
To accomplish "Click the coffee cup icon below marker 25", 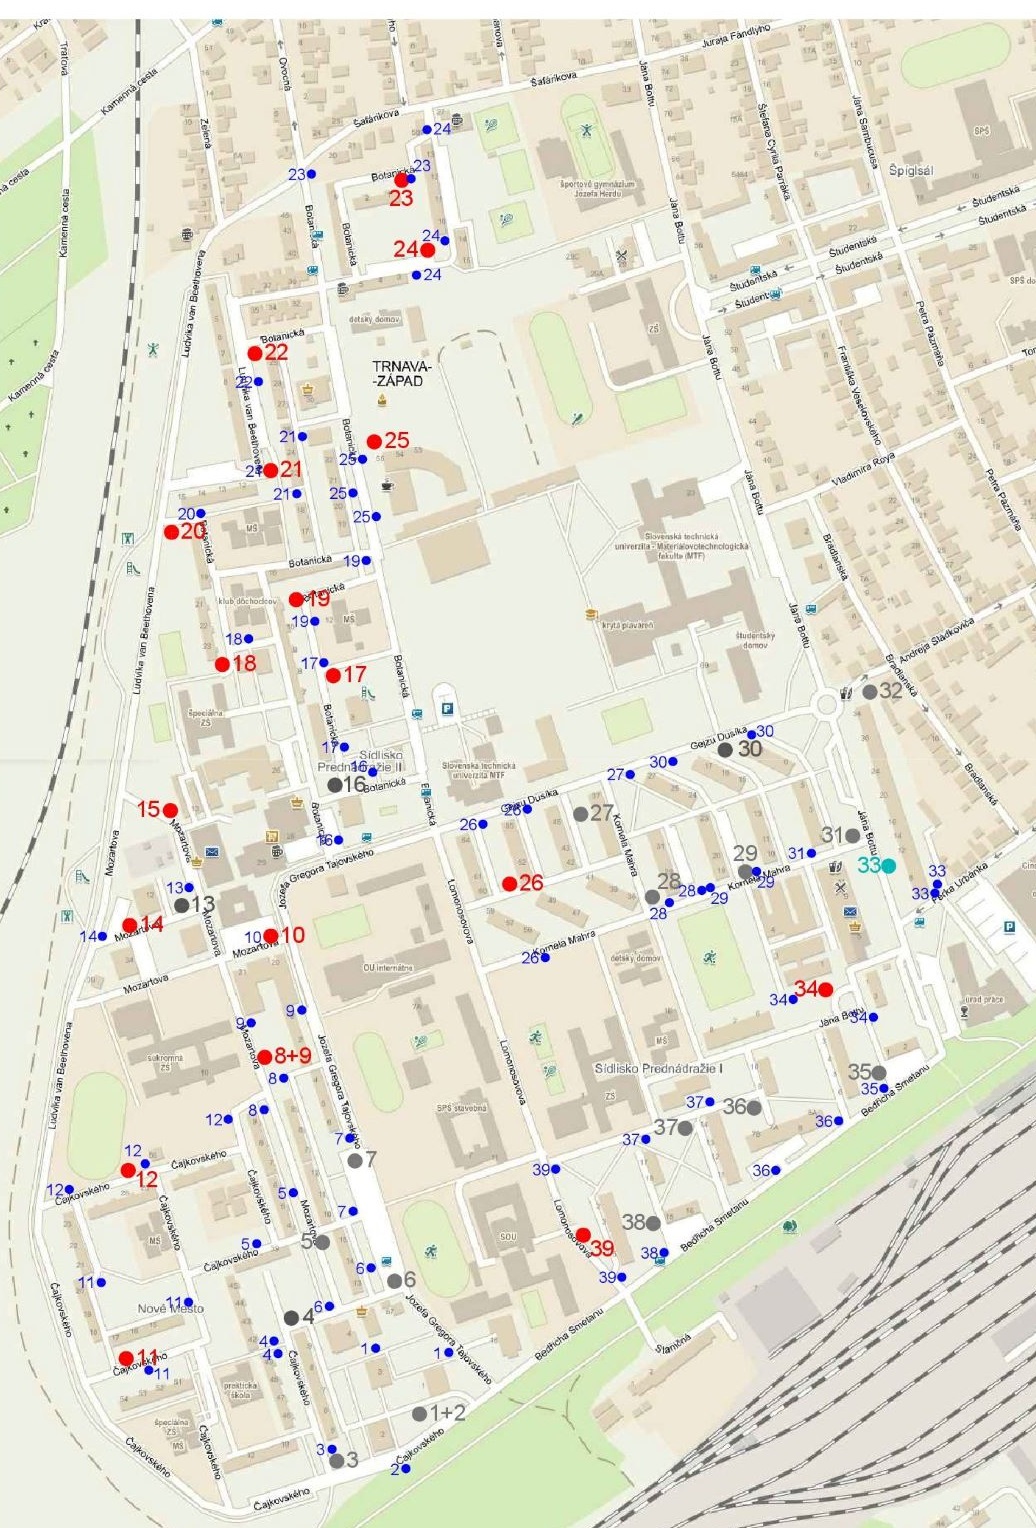I will 387,485.
